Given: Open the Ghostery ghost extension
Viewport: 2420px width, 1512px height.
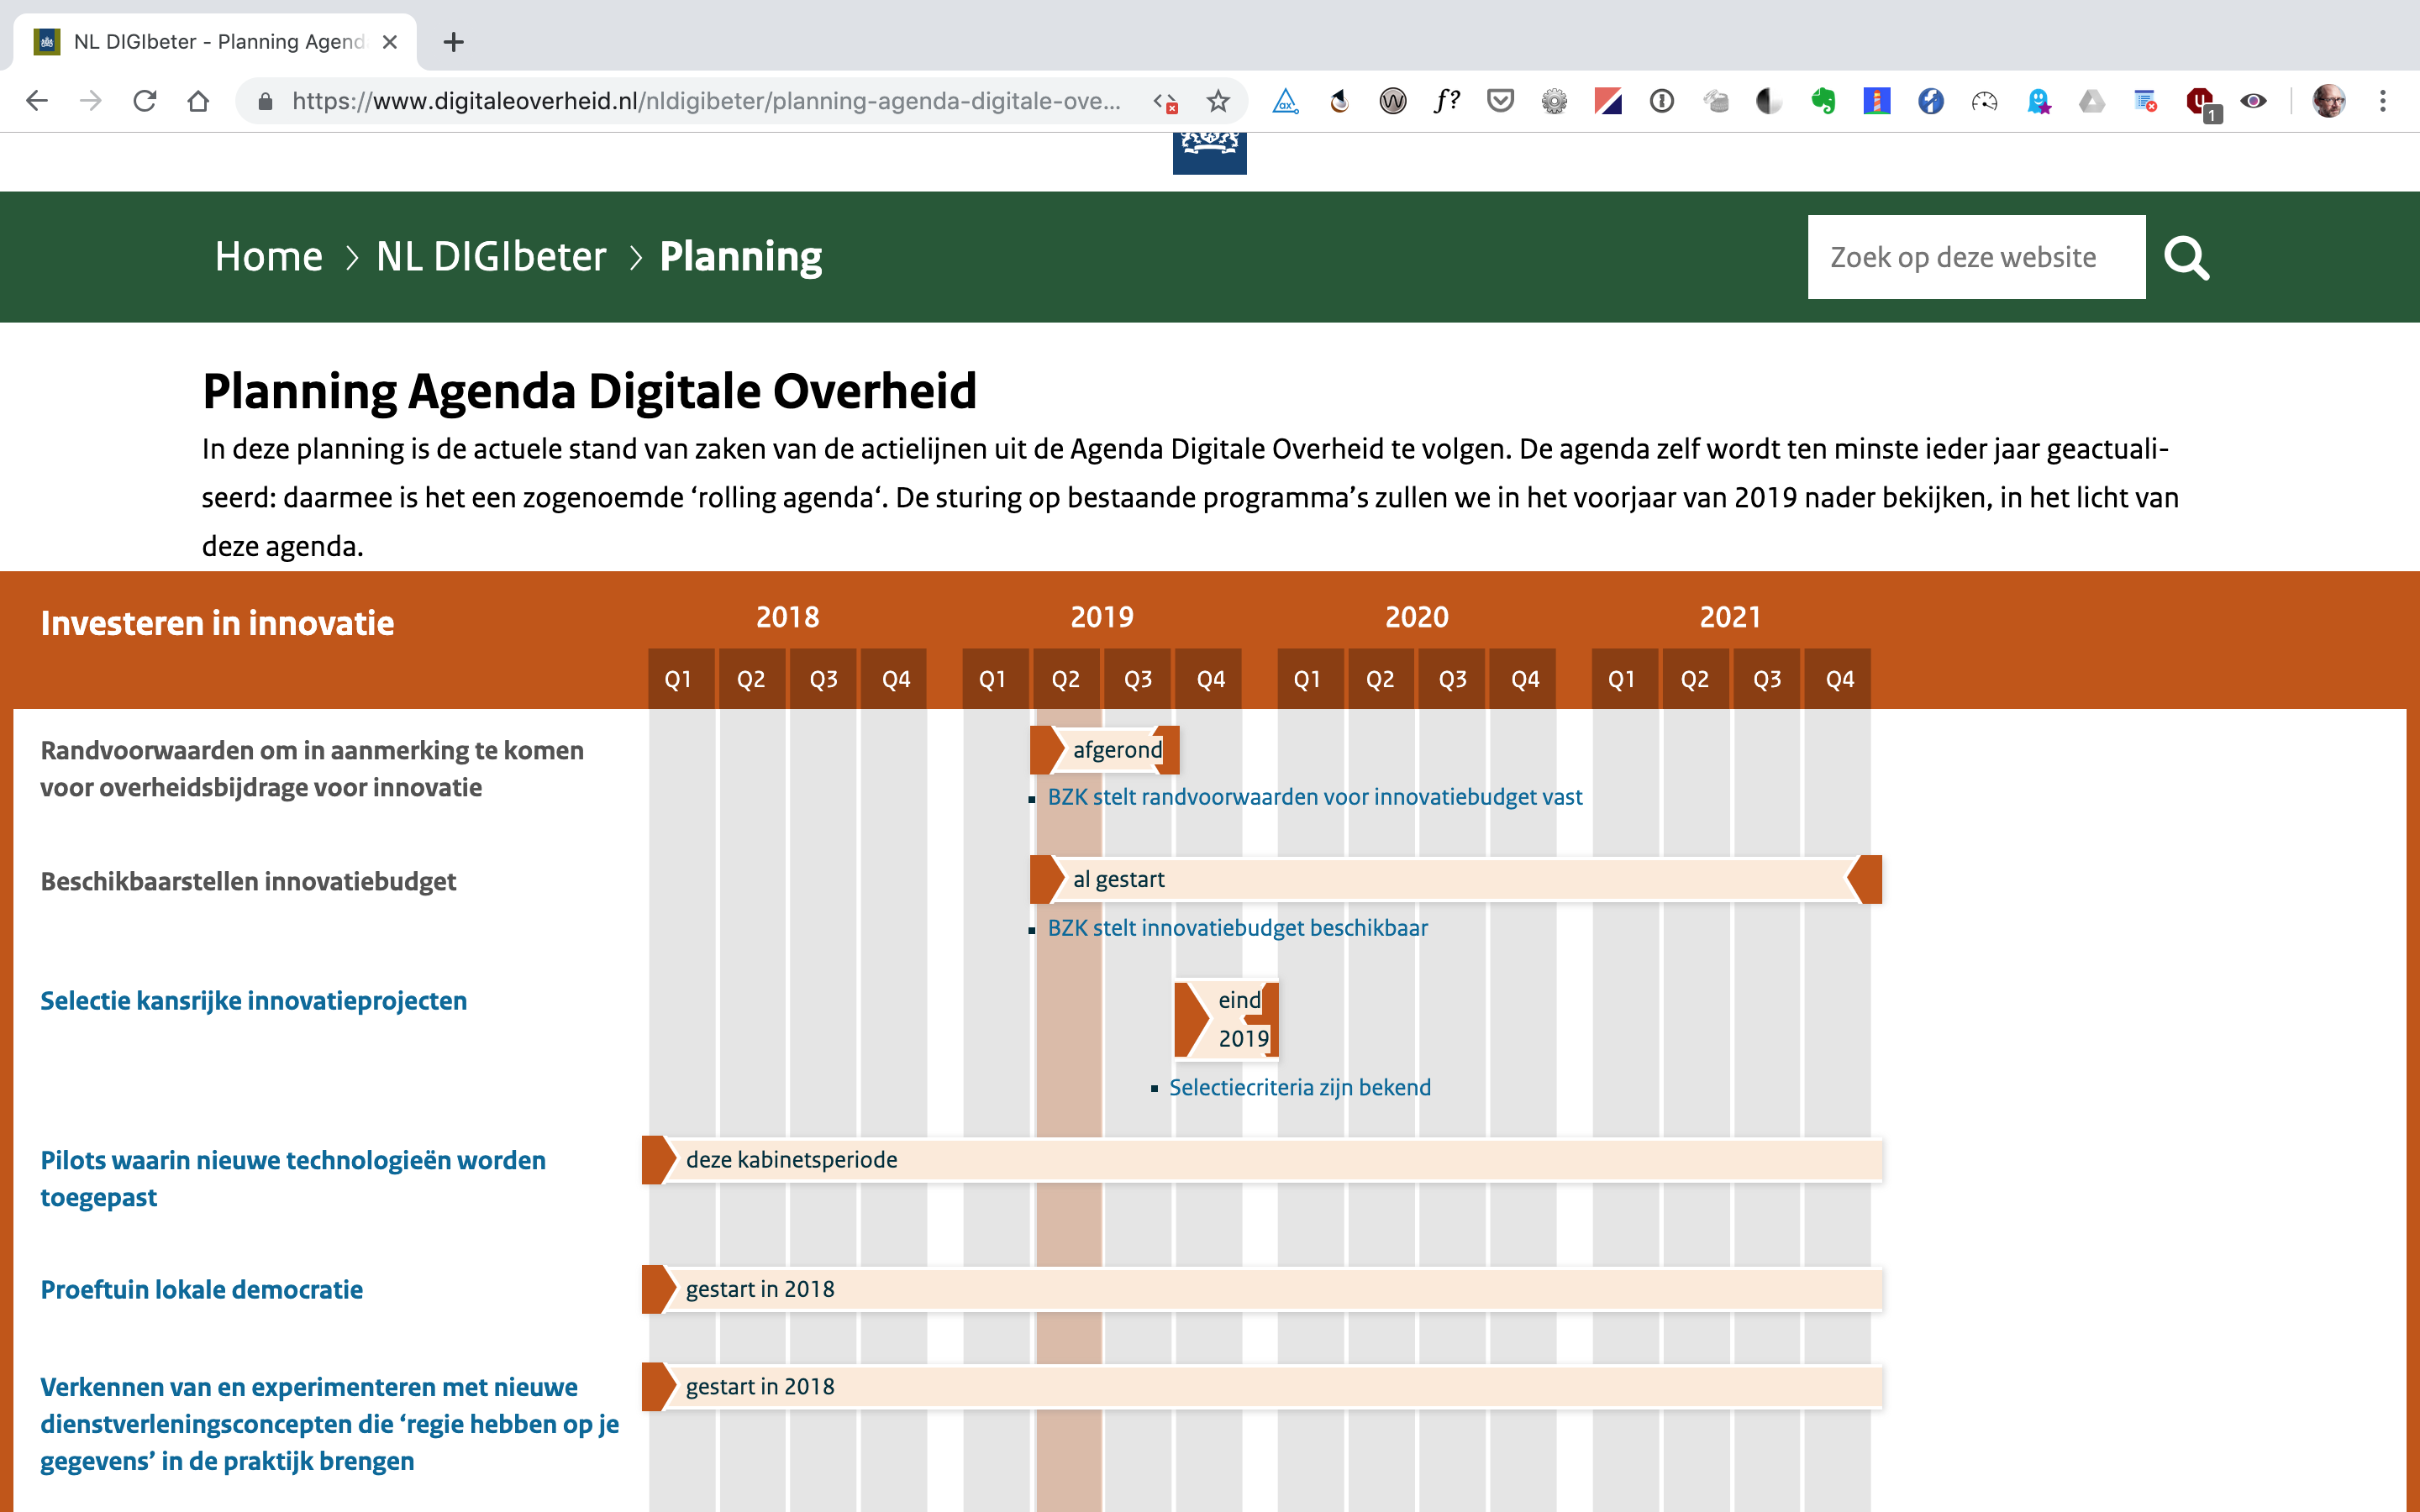Looking at the screenshot, I should 2038,101.
